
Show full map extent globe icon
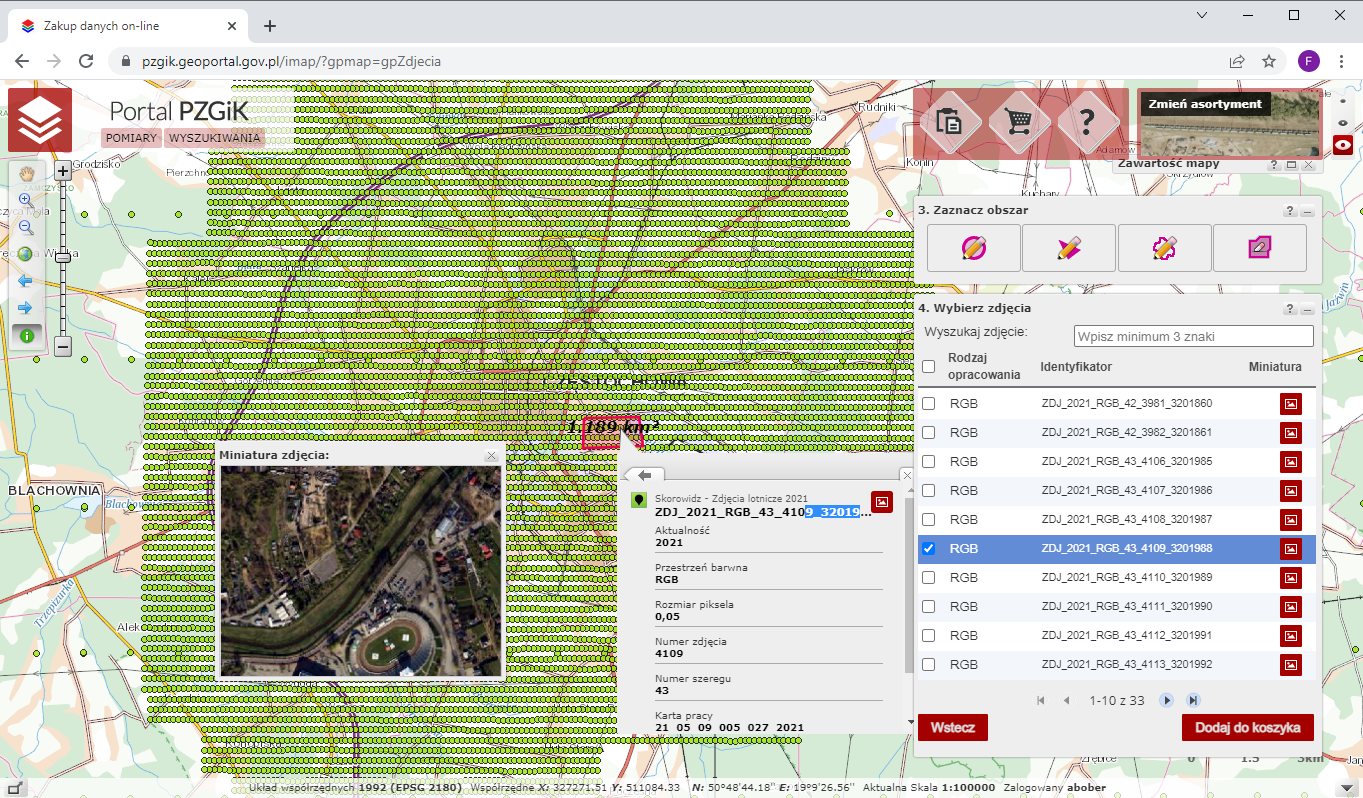[x=27, y=254]
